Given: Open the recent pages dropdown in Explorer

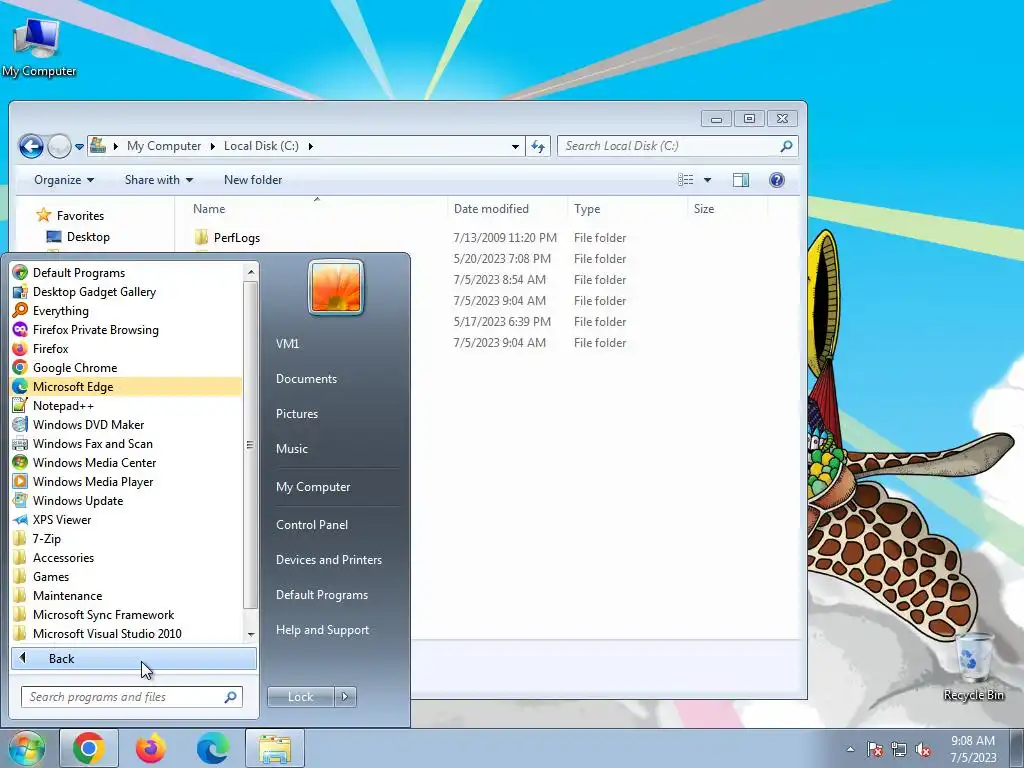Looking at the screenshot, I should [x=79, y=147].
